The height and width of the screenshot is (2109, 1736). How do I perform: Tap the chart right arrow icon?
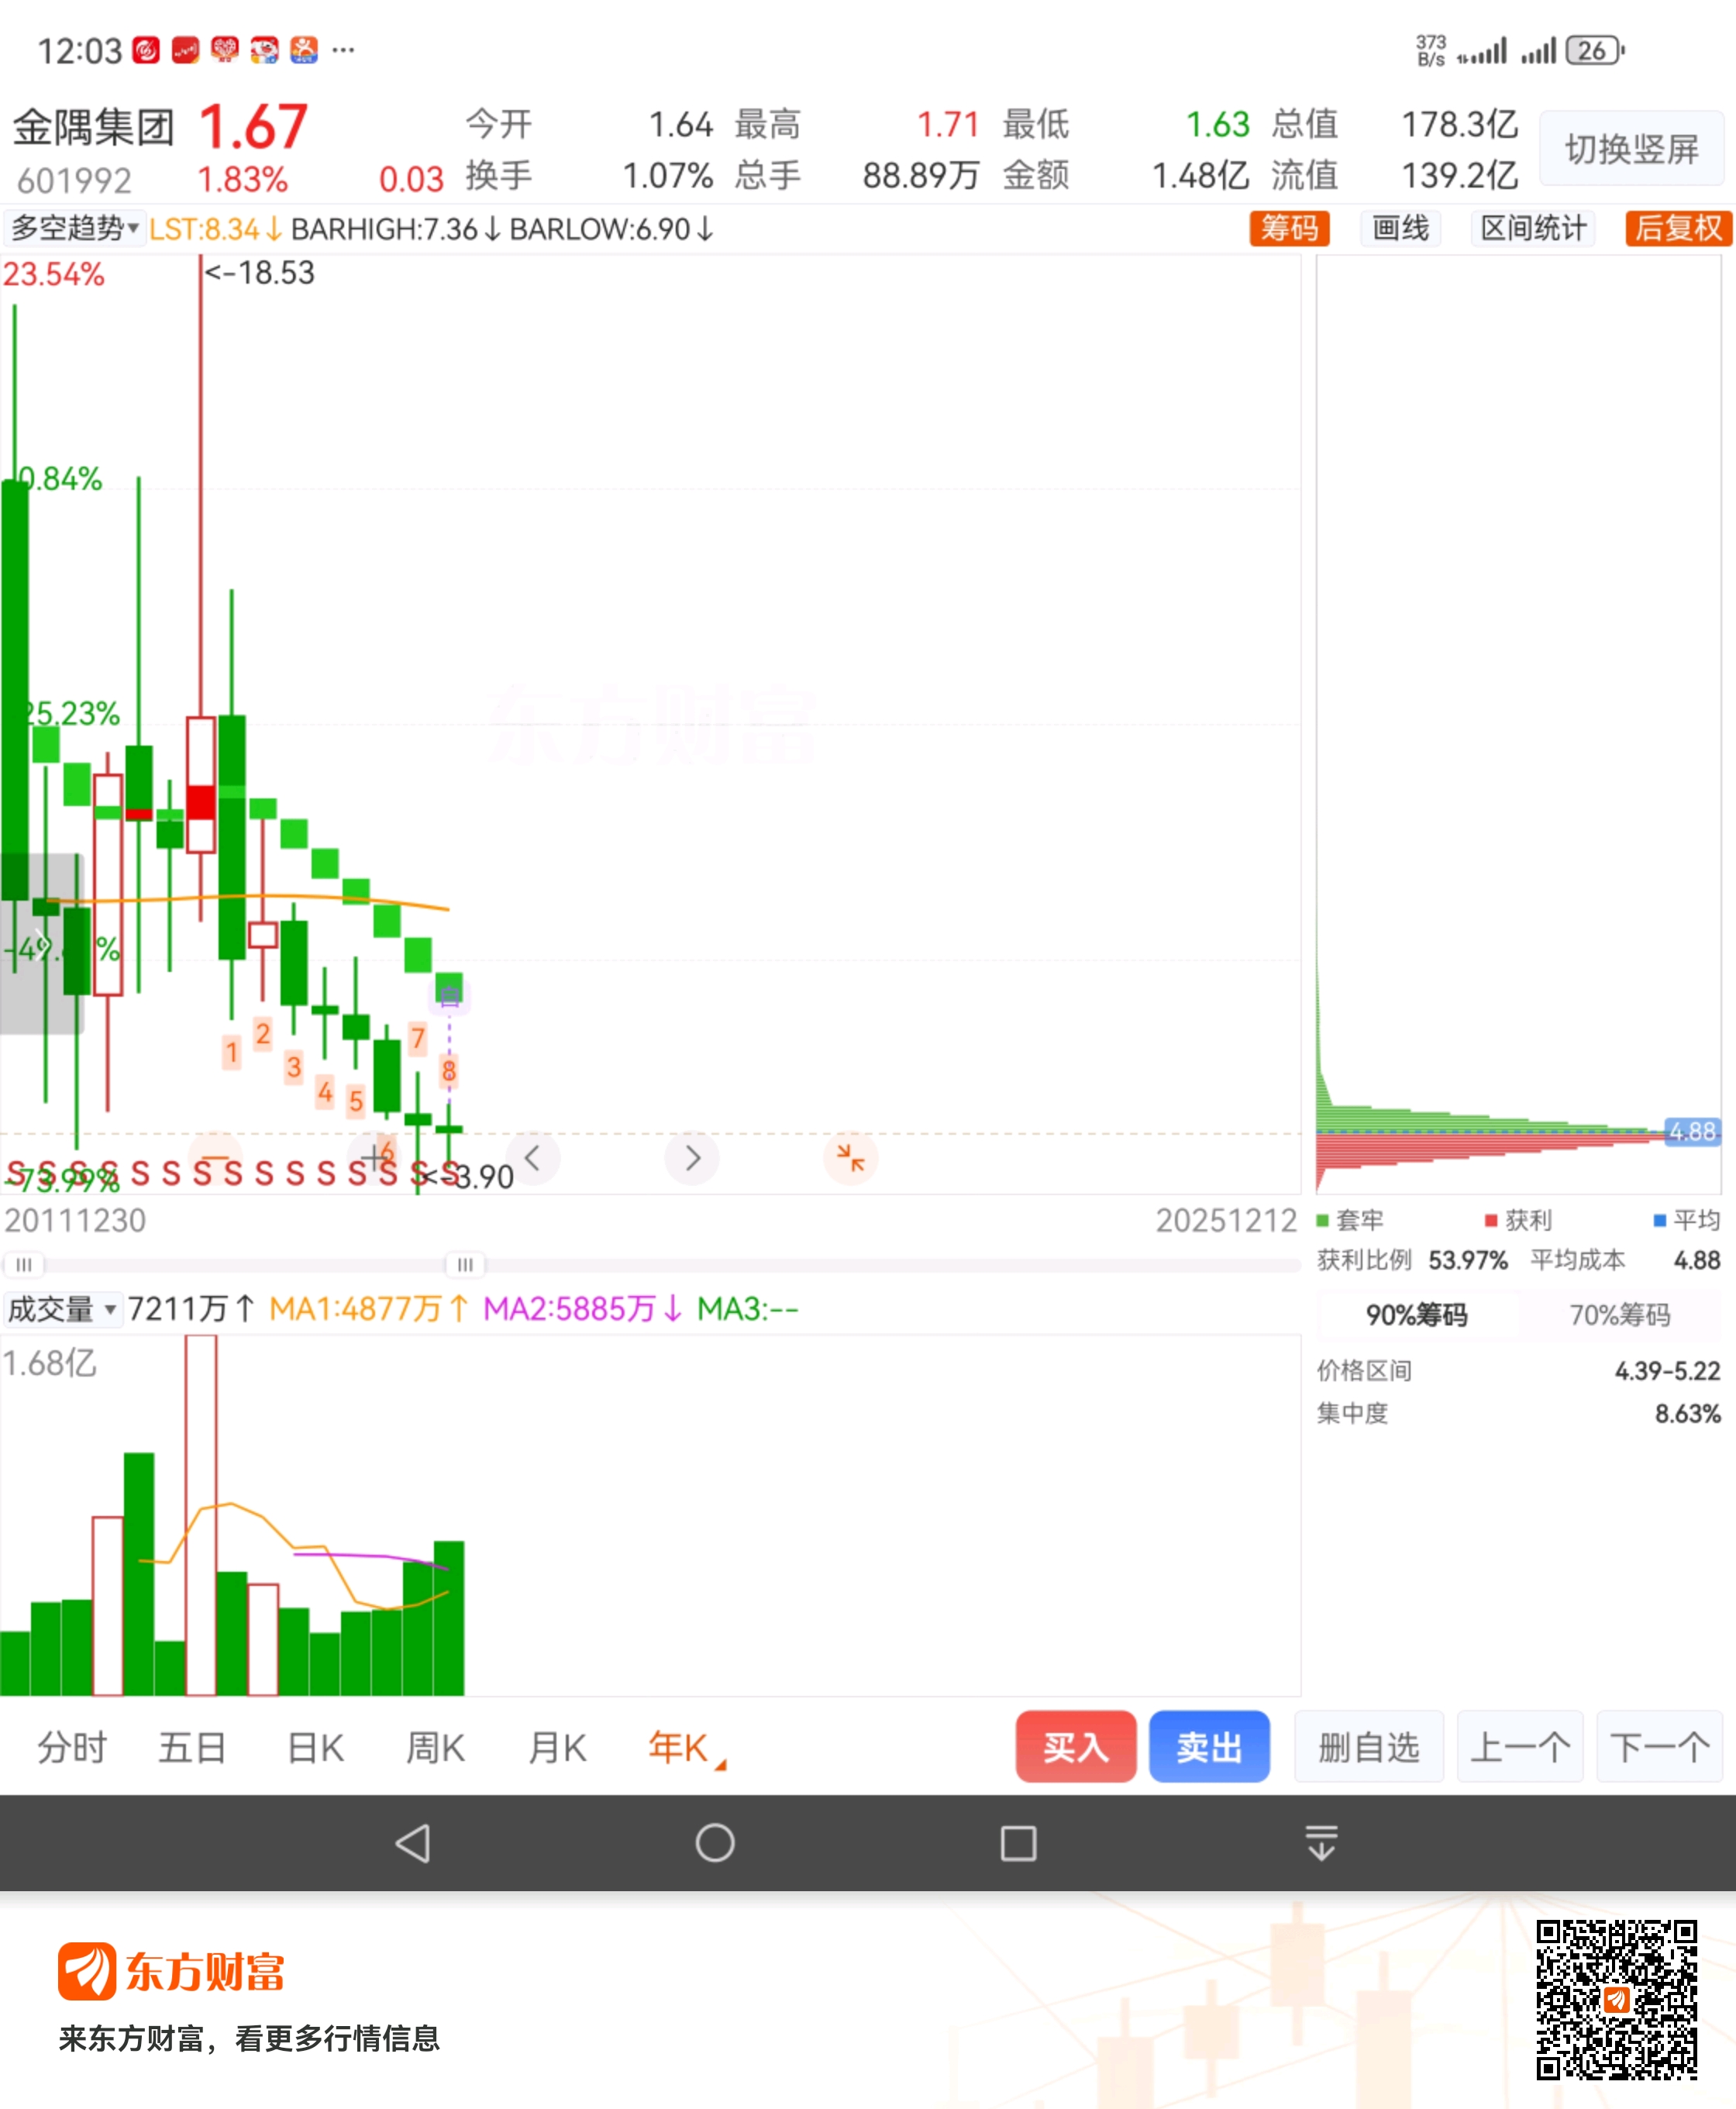[x=692, y=1158]
